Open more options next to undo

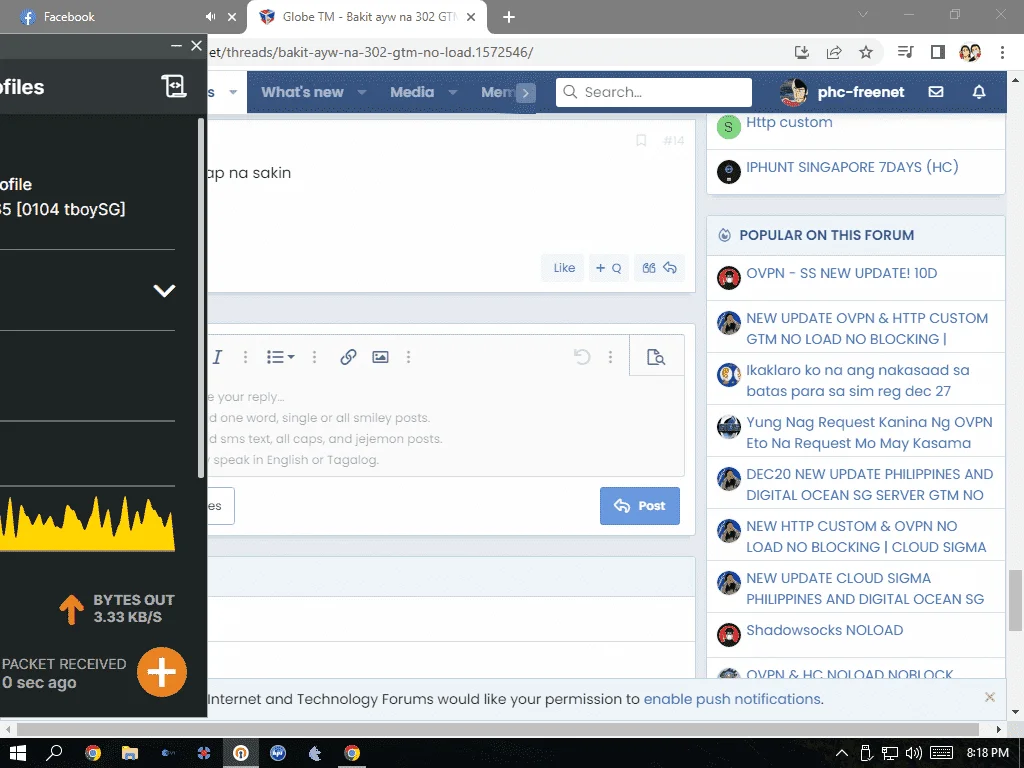[611, 357]
